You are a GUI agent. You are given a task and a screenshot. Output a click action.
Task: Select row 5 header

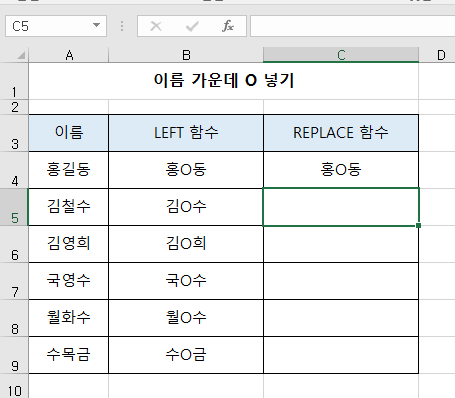click(x=14, y=207)
